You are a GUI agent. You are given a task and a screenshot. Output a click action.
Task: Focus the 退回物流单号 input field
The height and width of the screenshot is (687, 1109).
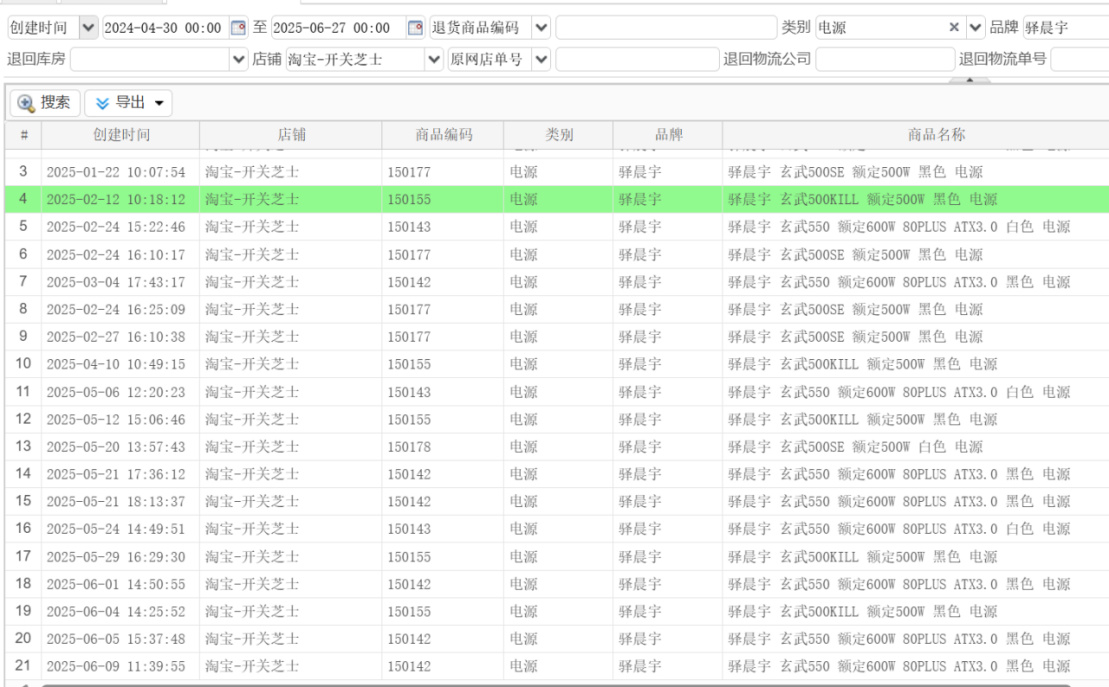(x=1079, y=59)
